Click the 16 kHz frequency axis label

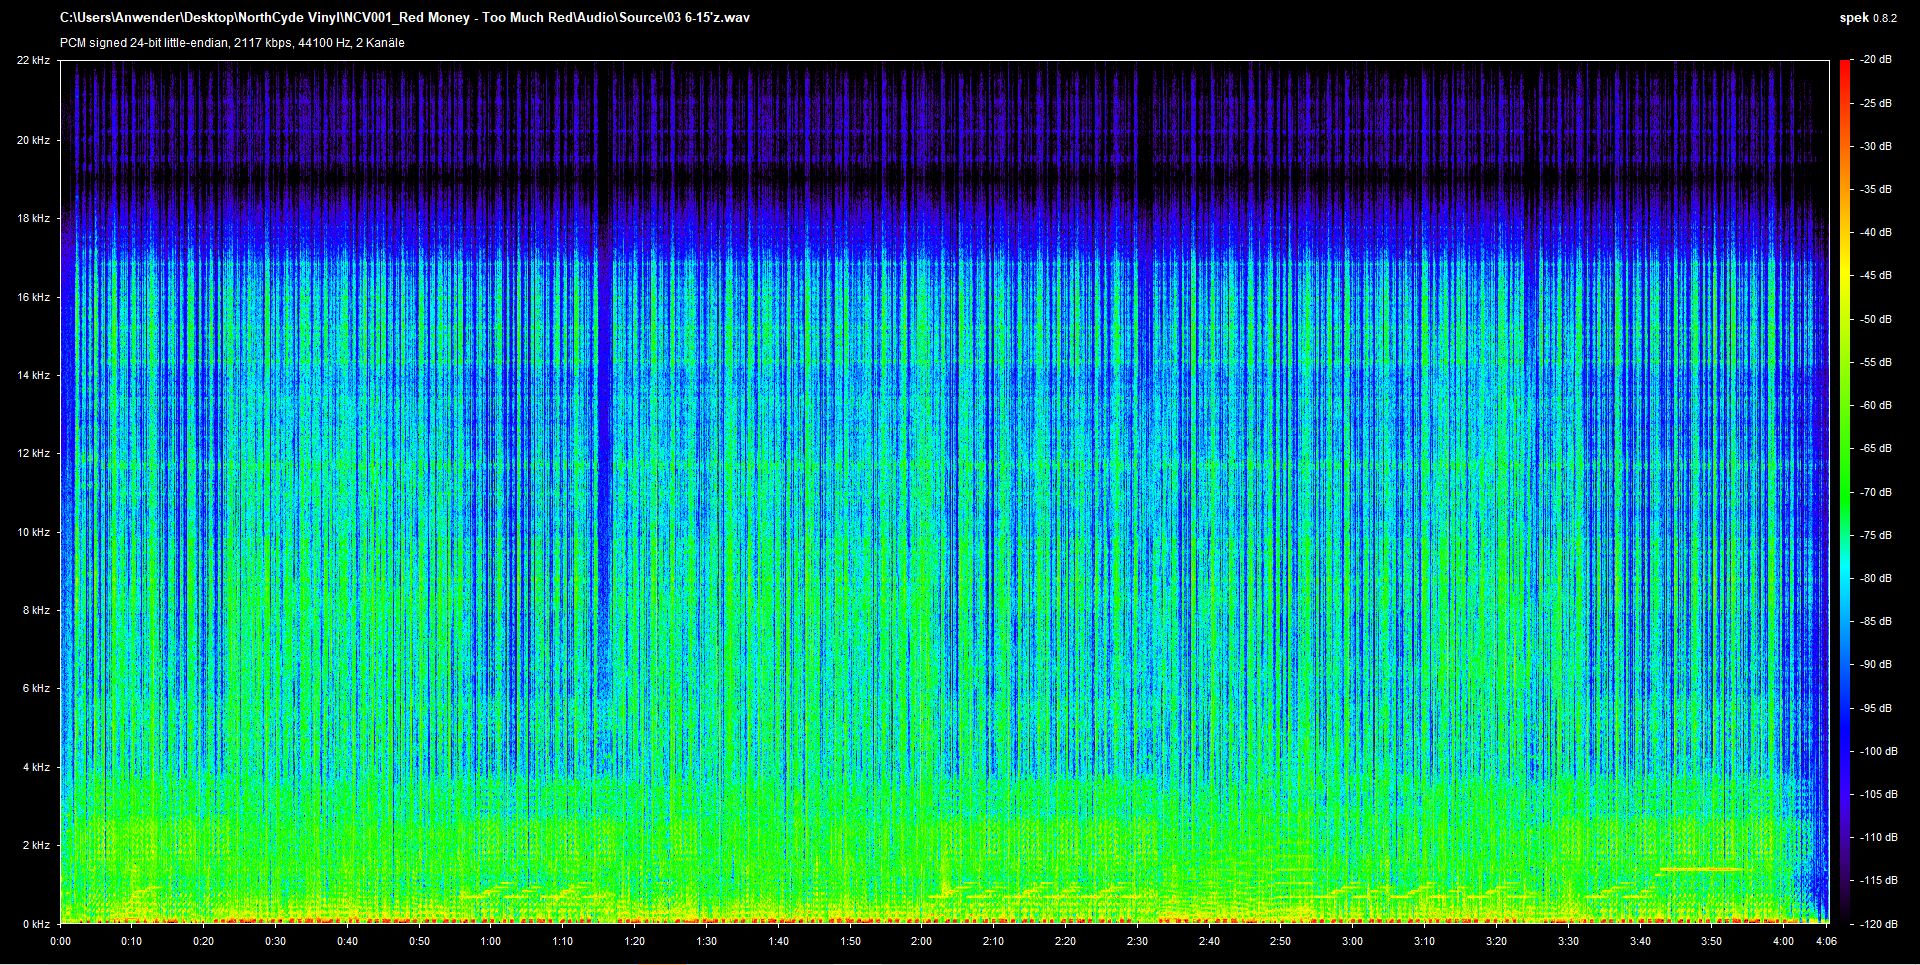32,297
